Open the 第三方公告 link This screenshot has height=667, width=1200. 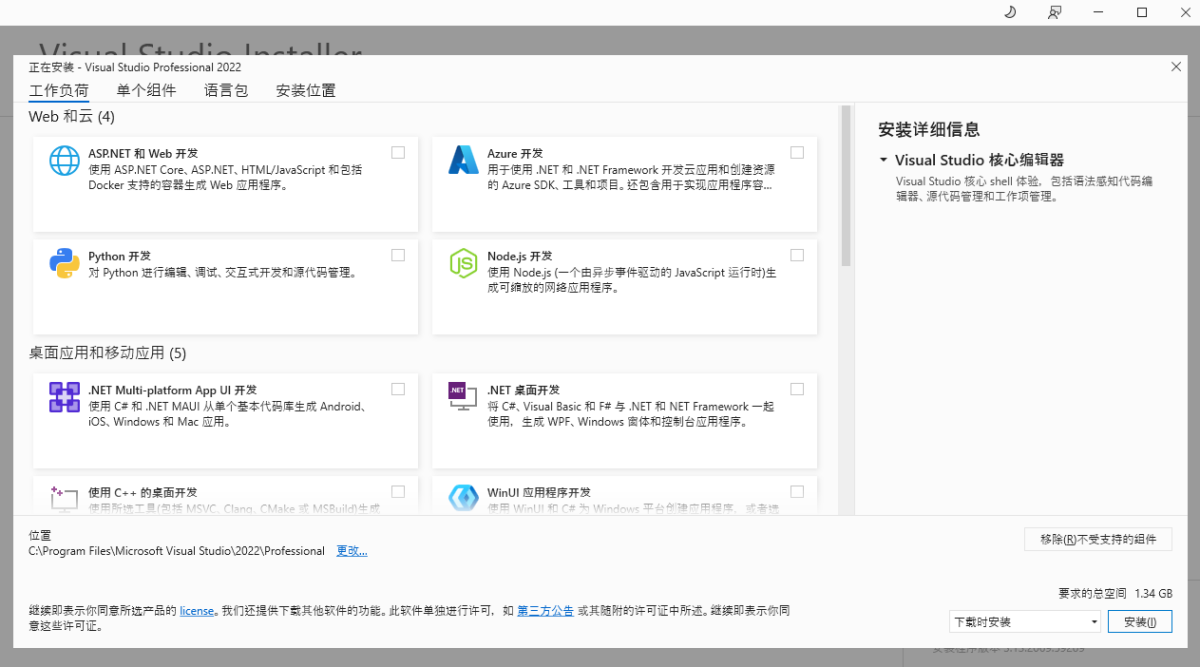545,610
